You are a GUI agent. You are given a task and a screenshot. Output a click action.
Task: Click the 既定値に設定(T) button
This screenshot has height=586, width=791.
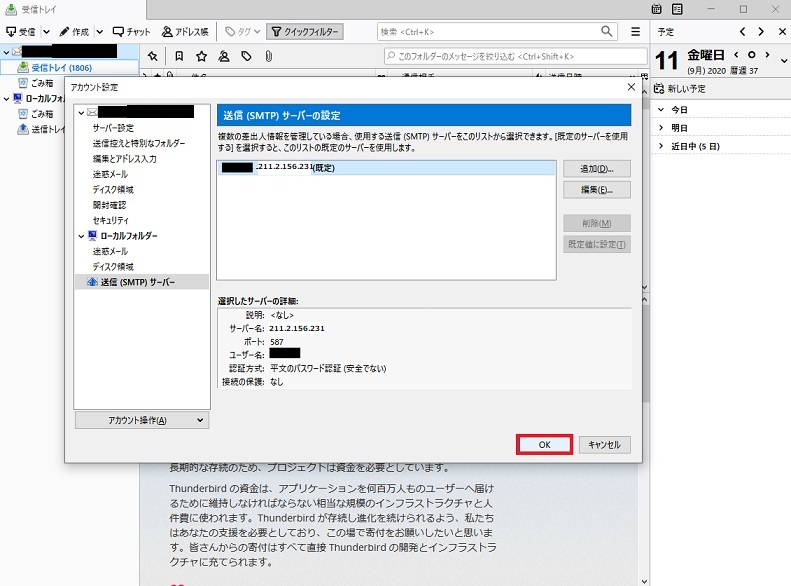tap(597, 245)
